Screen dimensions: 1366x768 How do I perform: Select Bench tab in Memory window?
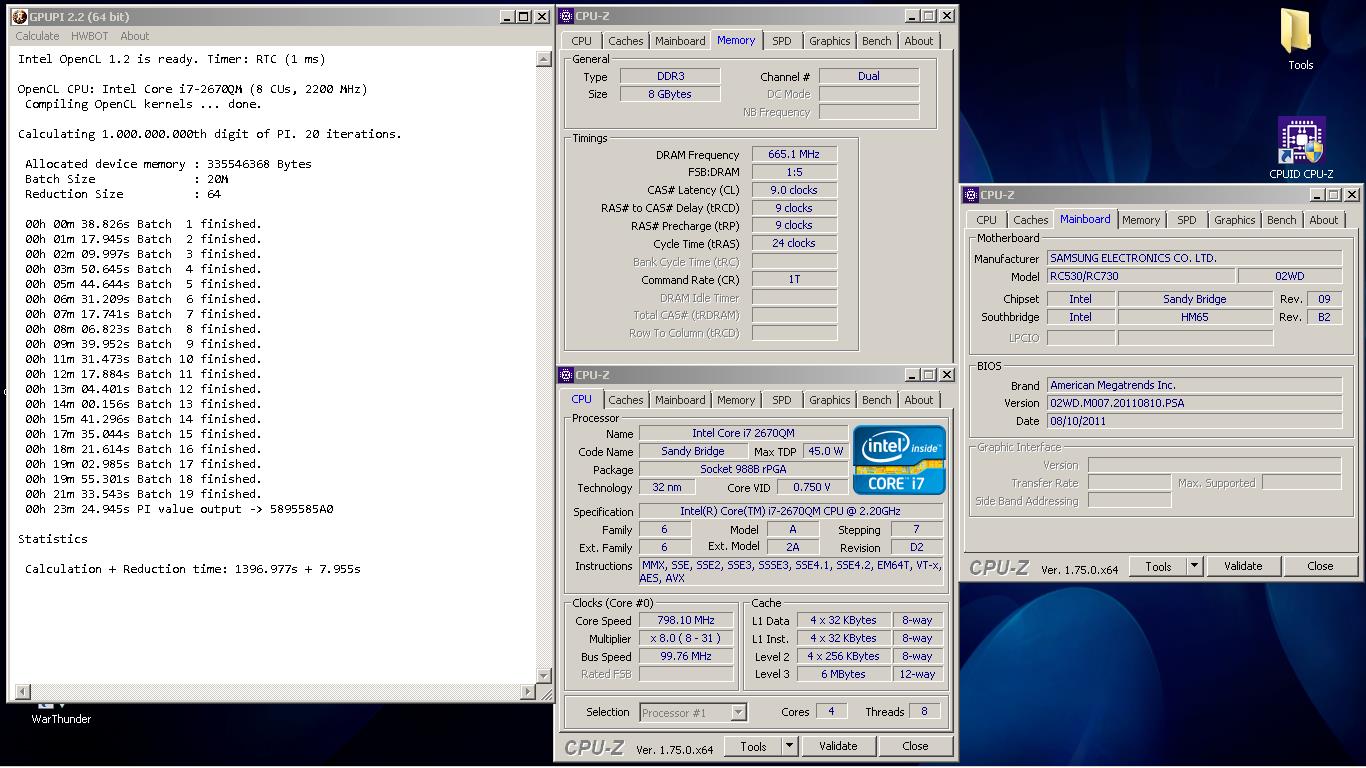click(877, 41)
